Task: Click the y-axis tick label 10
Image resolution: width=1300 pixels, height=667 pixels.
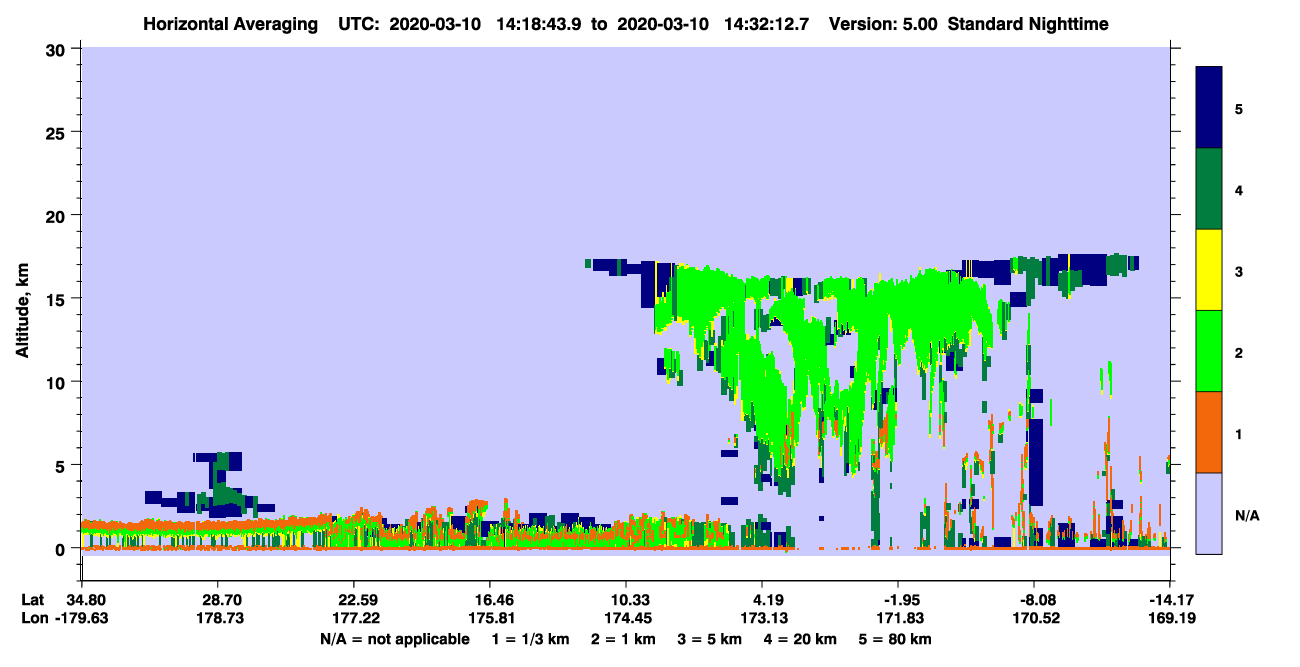Action: pyautogui.click(x=58, y=382)
